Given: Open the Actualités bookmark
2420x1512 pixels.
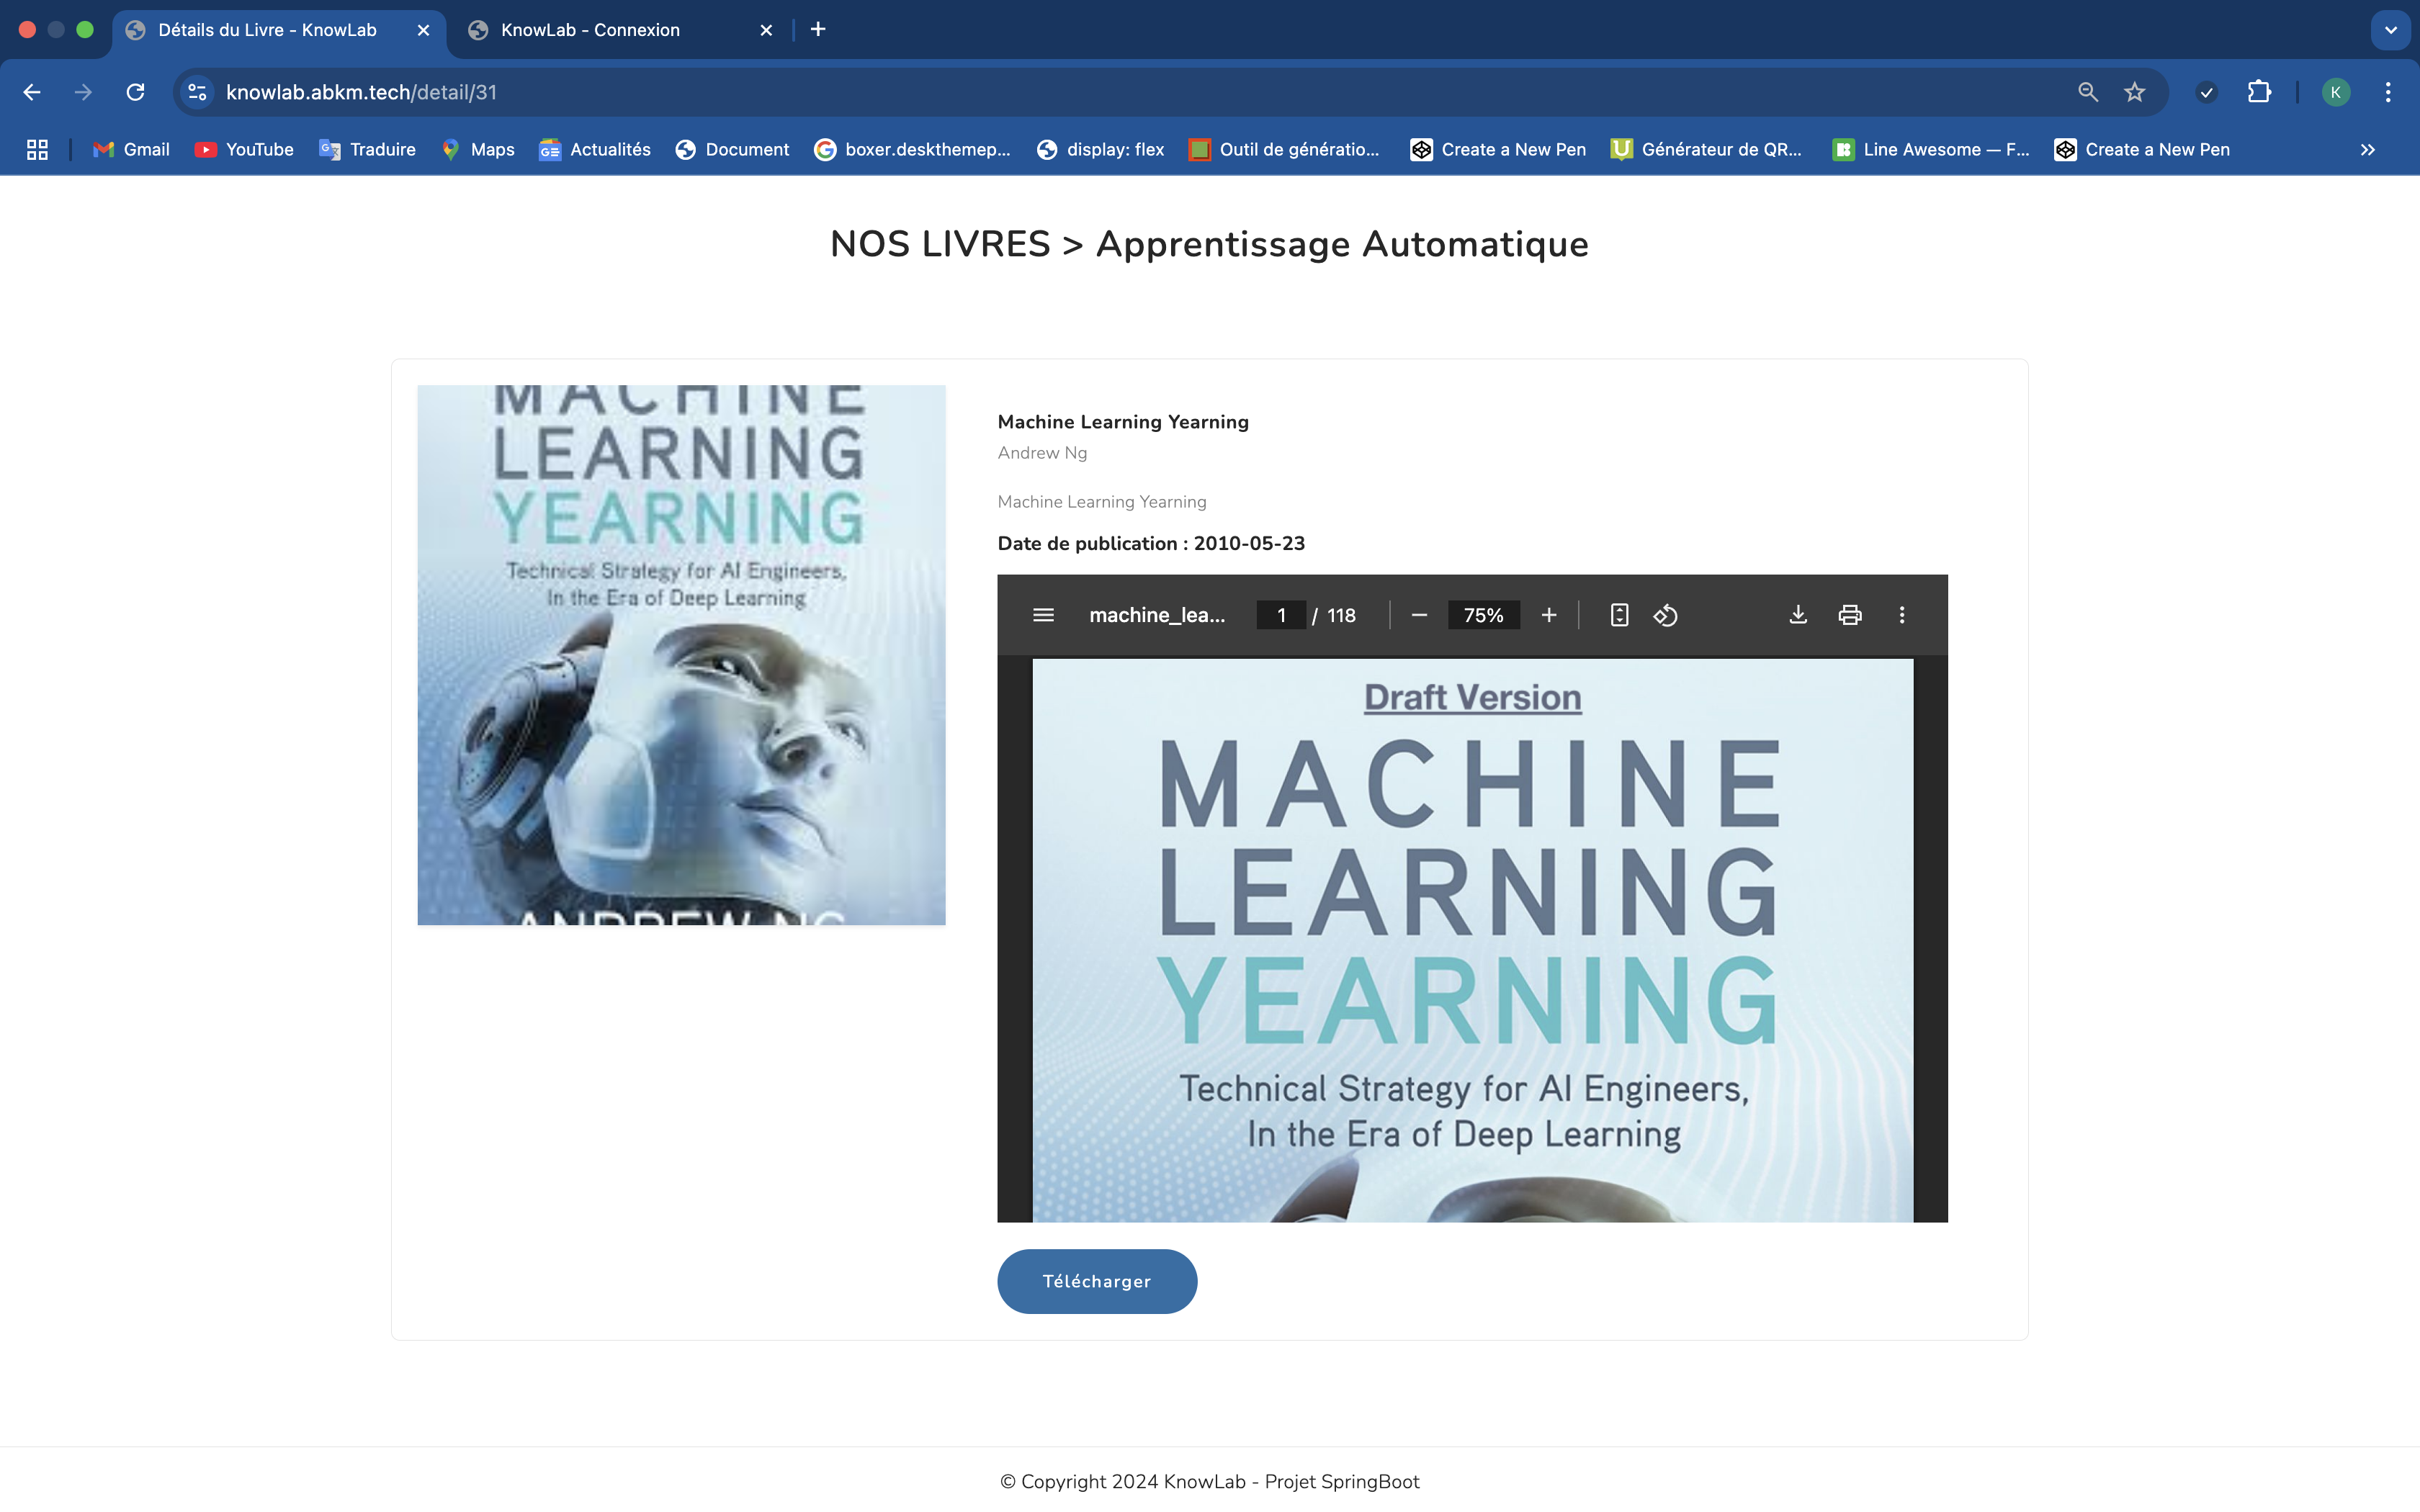Looking at the screenshot, I should [595, 149].
